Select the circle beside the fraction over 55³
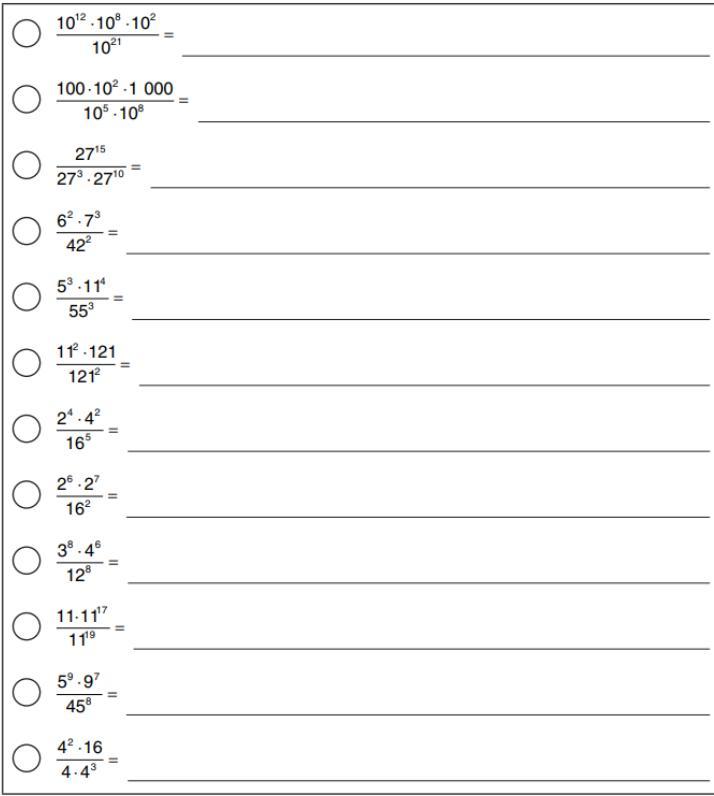Screen dimensions: 714x796 coord(26,298)
